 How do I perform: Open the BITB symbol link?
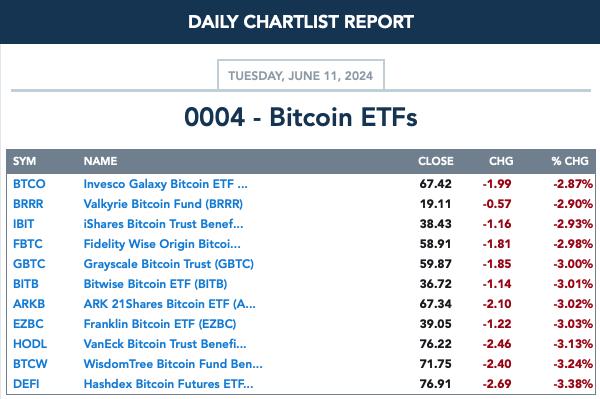point(26,284)
